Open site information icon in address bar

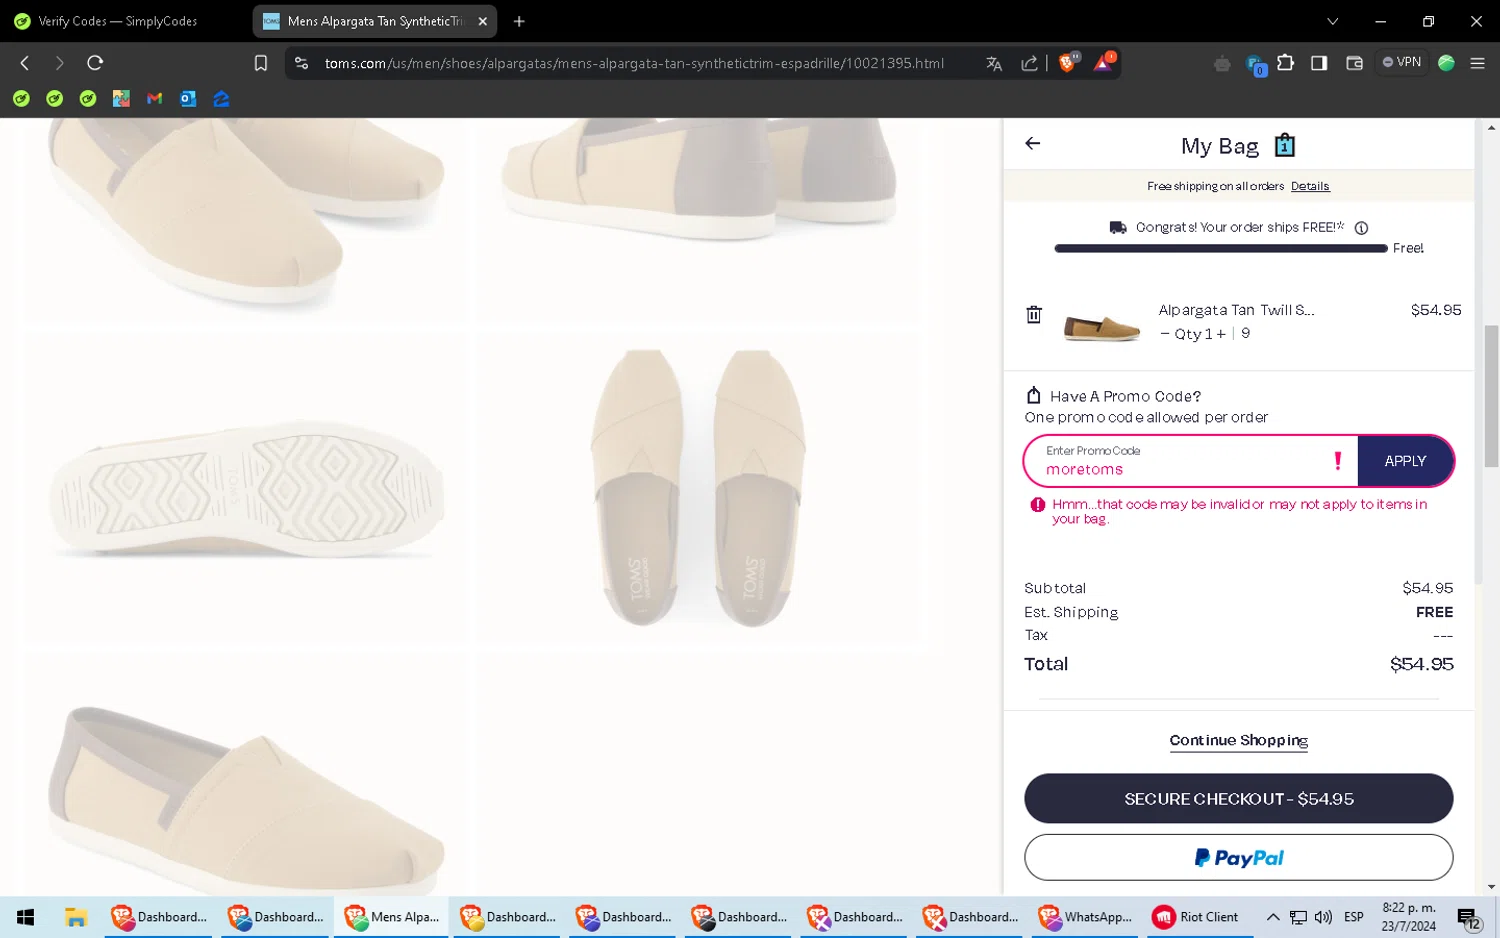point(301,63)
